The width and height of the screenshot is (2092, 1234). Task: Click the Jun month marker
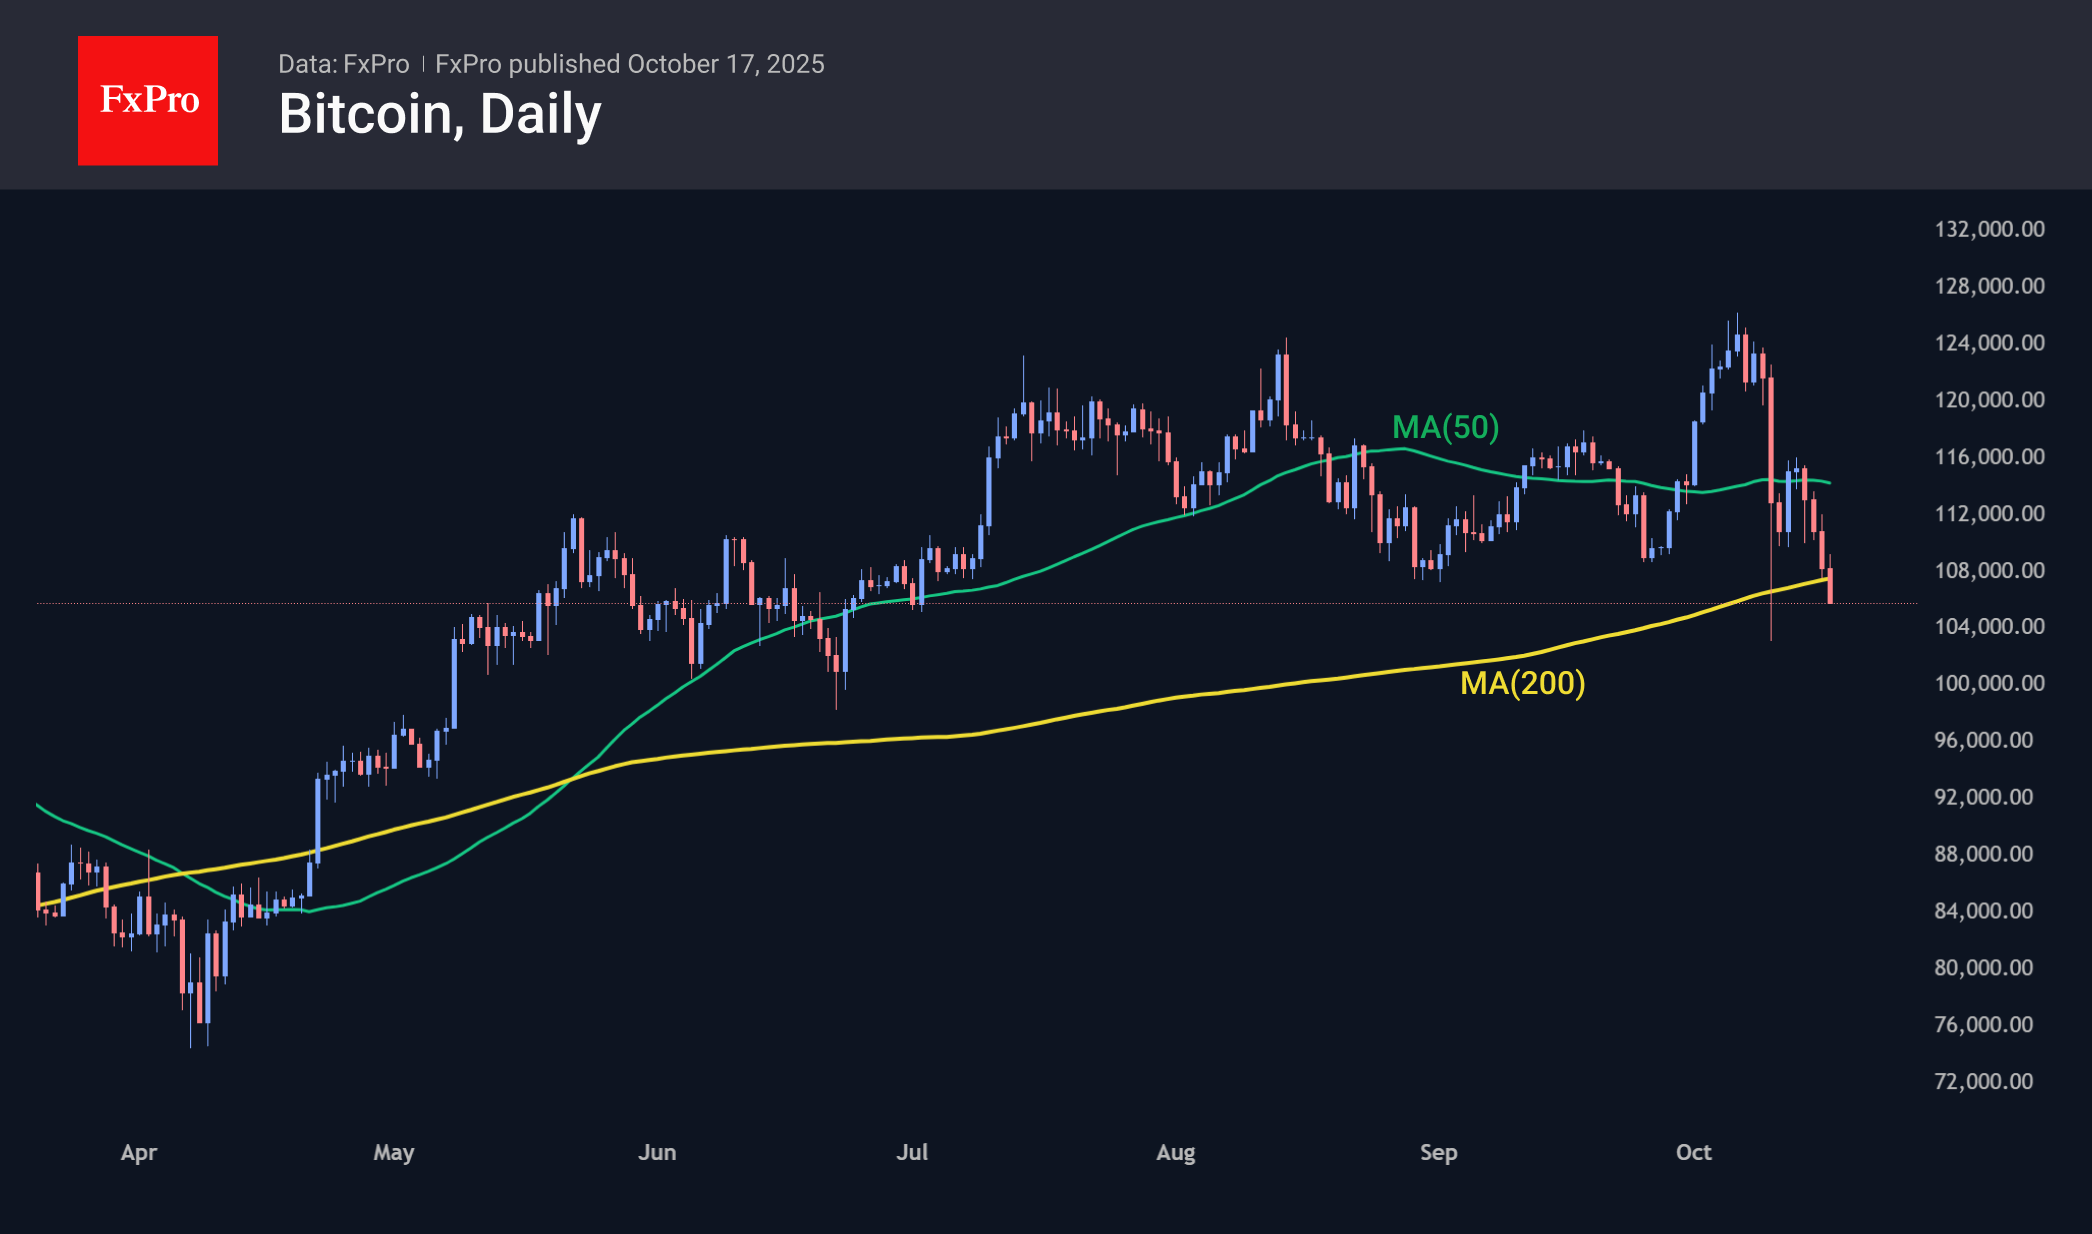[657, 1152]
